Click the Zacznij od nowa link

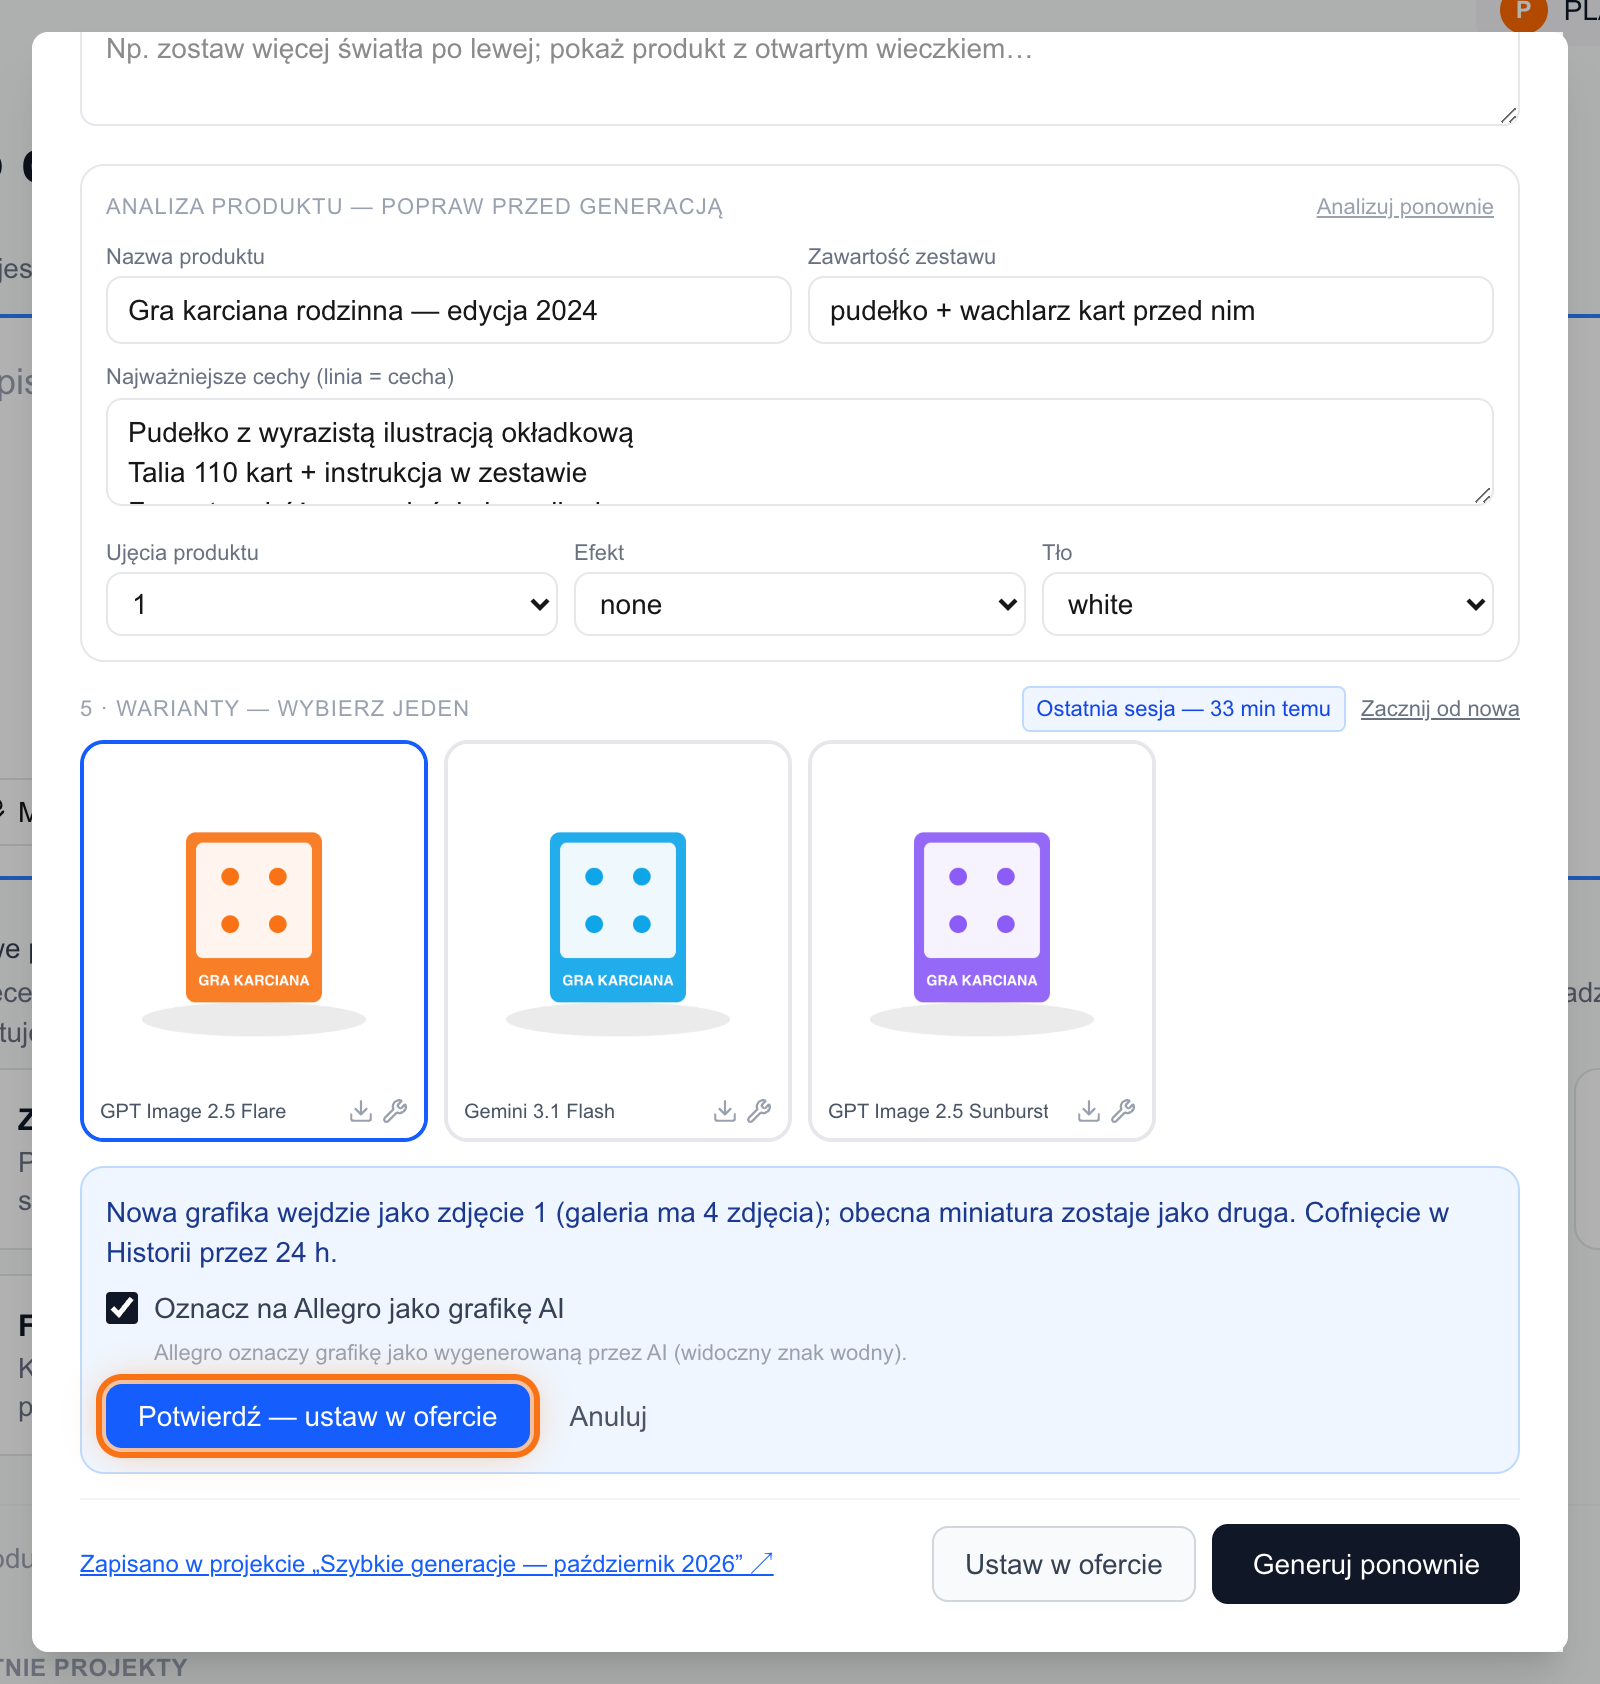pos(1440,709)
